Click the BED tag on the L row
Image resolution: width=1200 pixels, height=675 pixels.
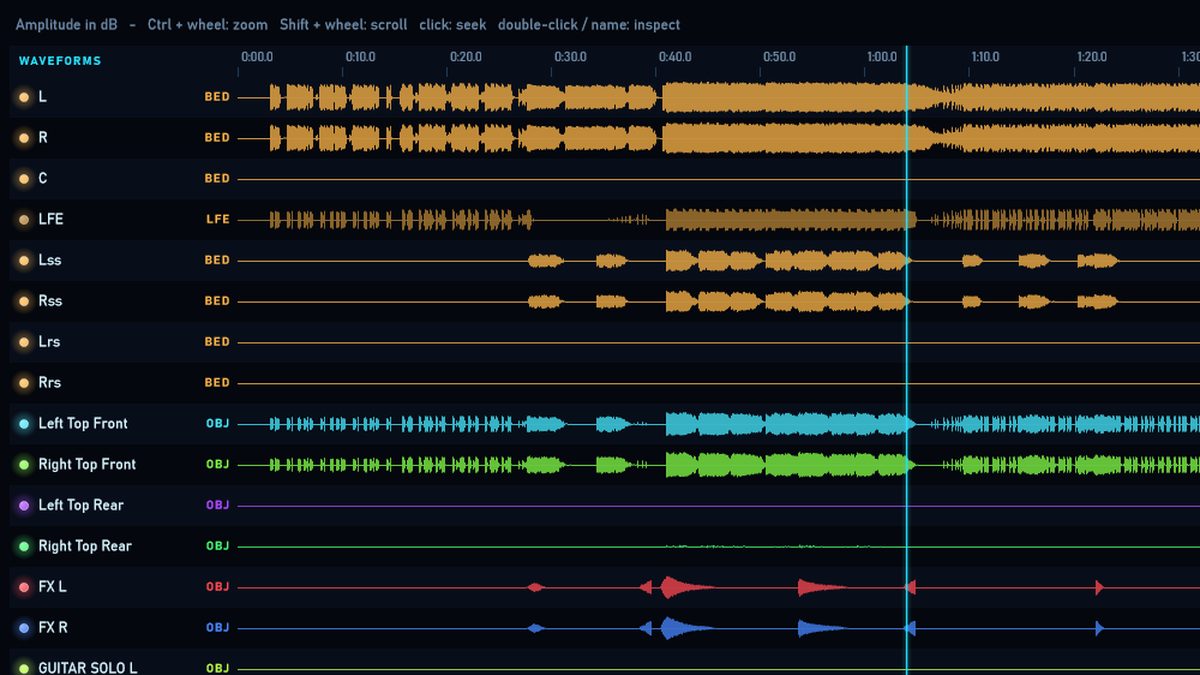[x=217, y=97]
